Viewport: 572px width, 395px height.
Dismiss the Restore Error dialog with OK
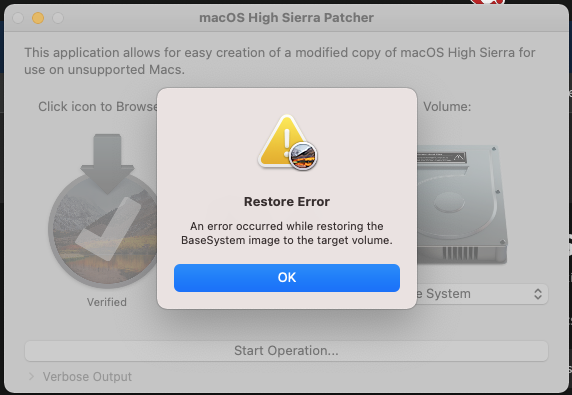tap(287, 278)
